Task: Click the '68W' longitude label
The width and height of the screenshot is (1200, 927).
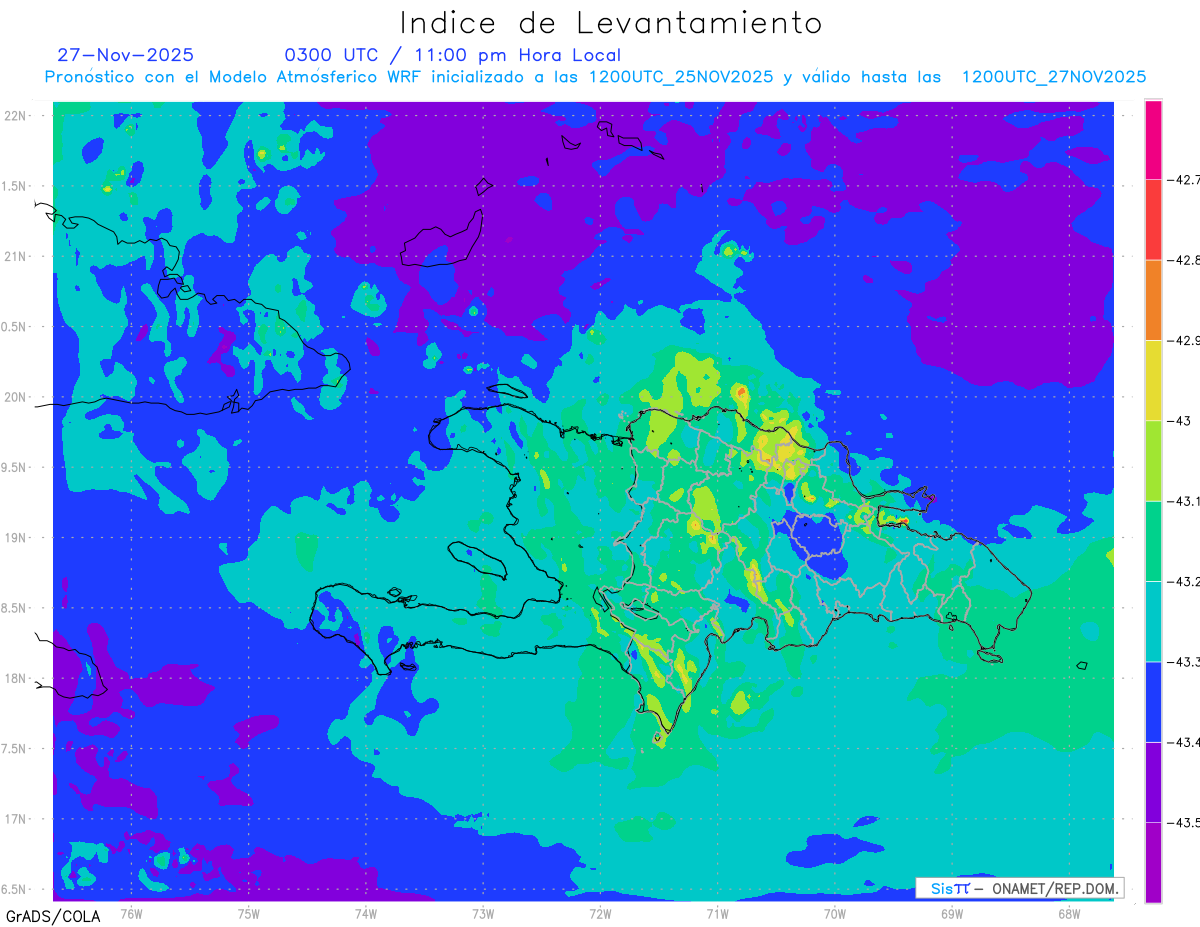Action: click(x=1068, y=912)
